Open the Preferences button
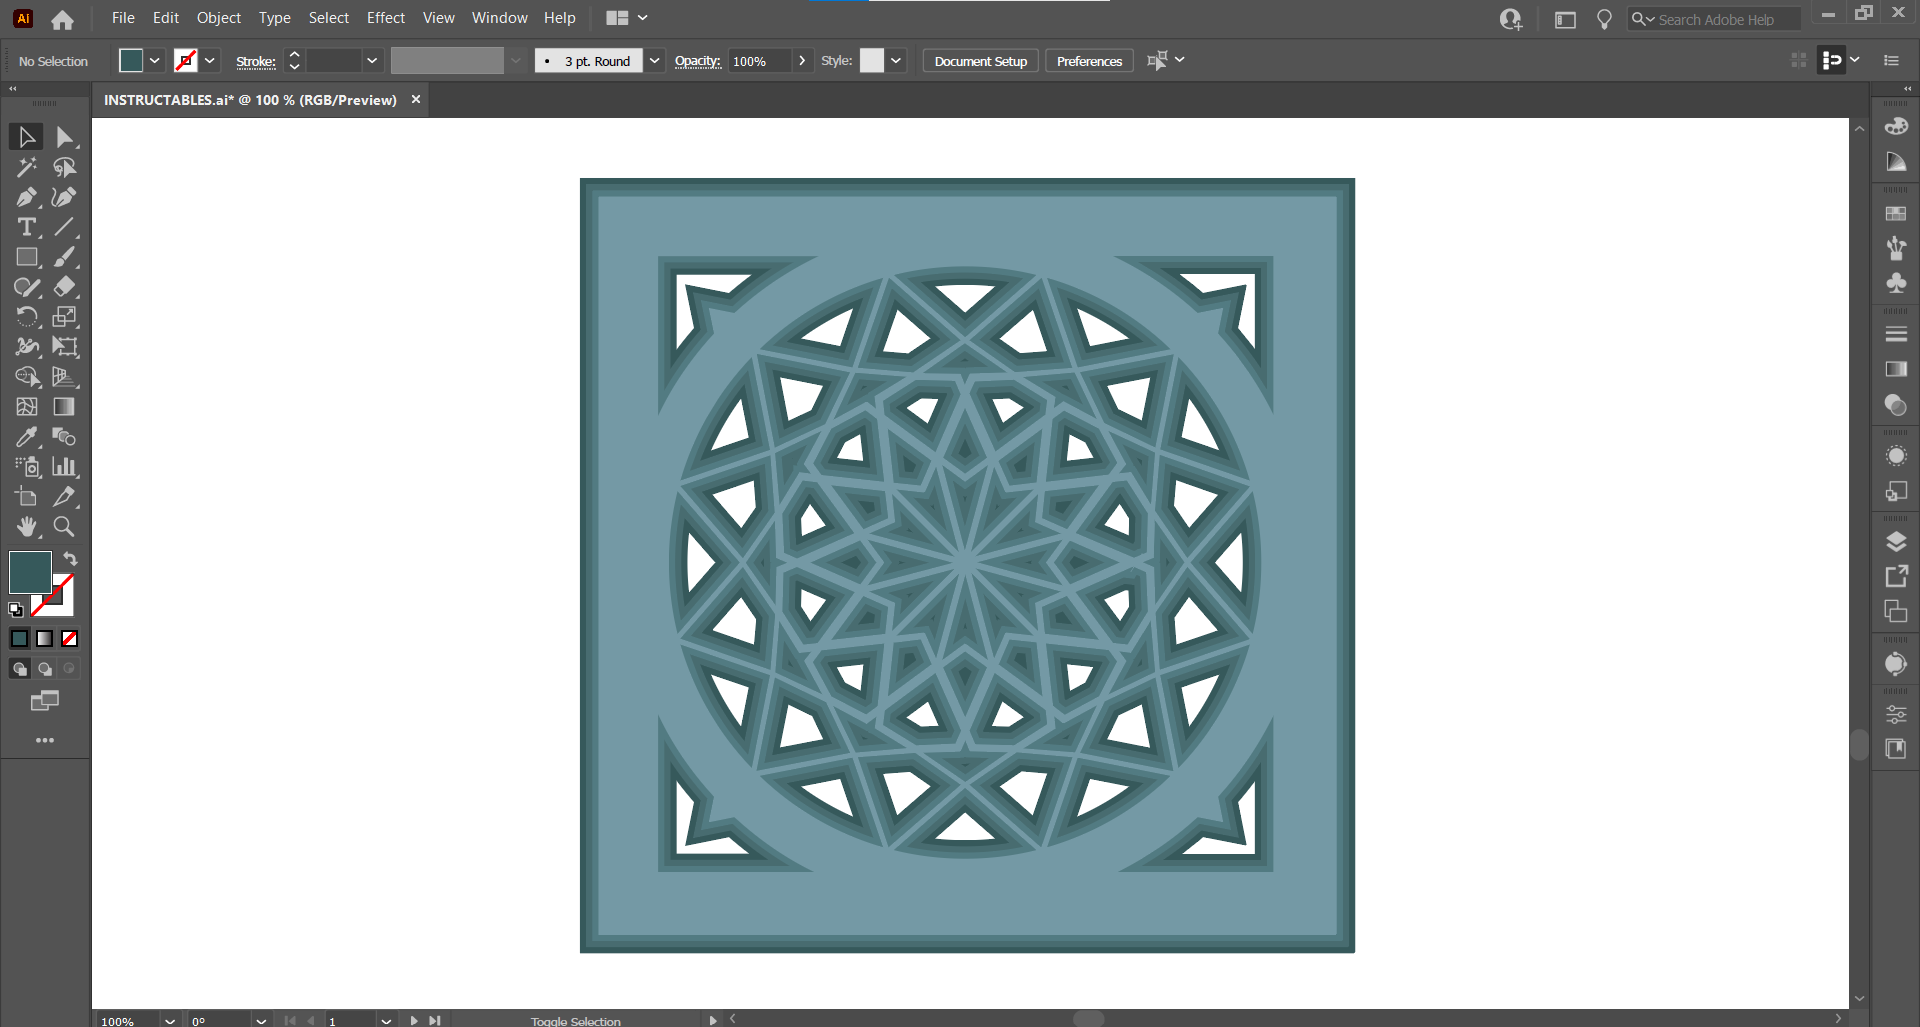This screenshot has height=1027, width=1920. [1090, 61]
